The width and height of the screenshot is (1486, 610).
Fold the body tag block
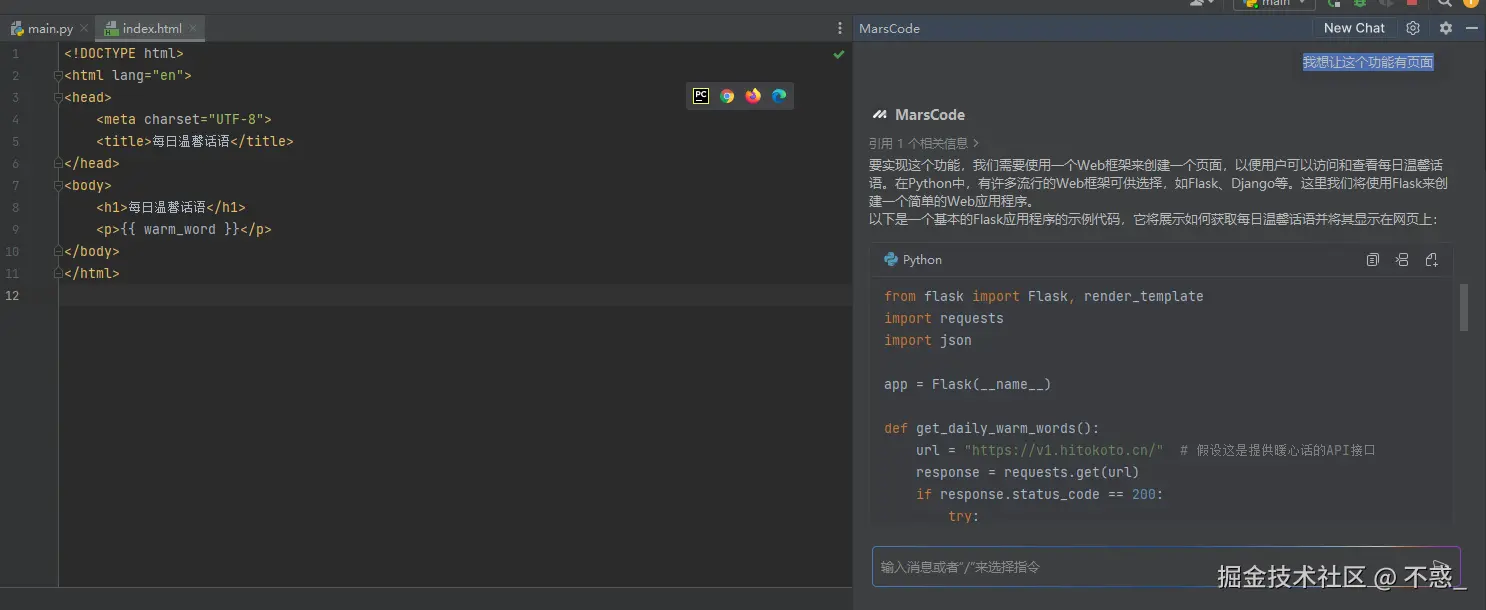click(59, 186)
